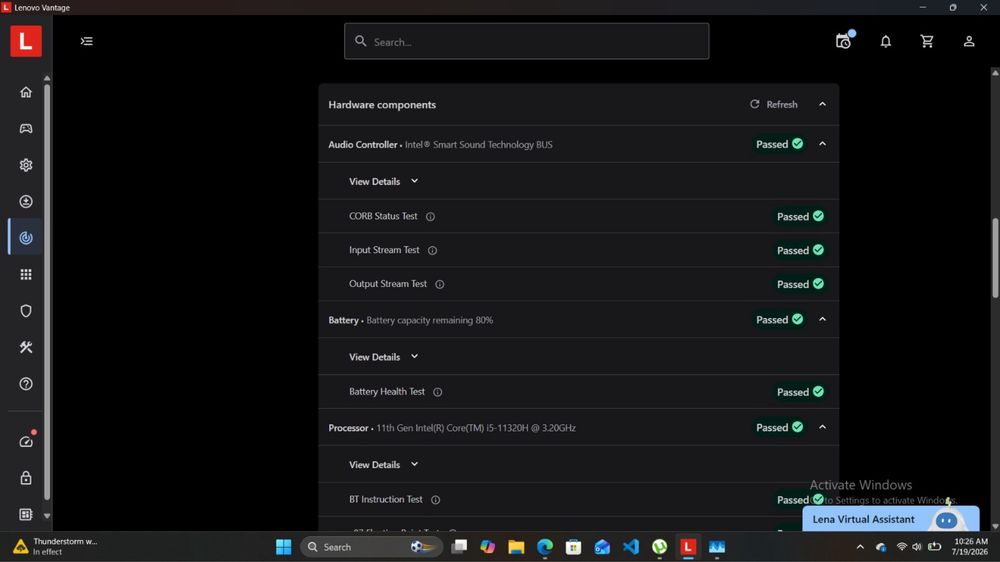Open the notifications bell
This screenshot has height=562, width=1000.
pyautogui.click(x=885, y=41)
